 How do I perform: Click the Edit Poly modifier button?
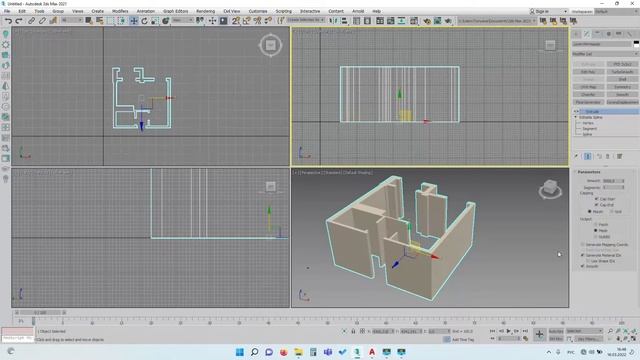coord(588,72)
